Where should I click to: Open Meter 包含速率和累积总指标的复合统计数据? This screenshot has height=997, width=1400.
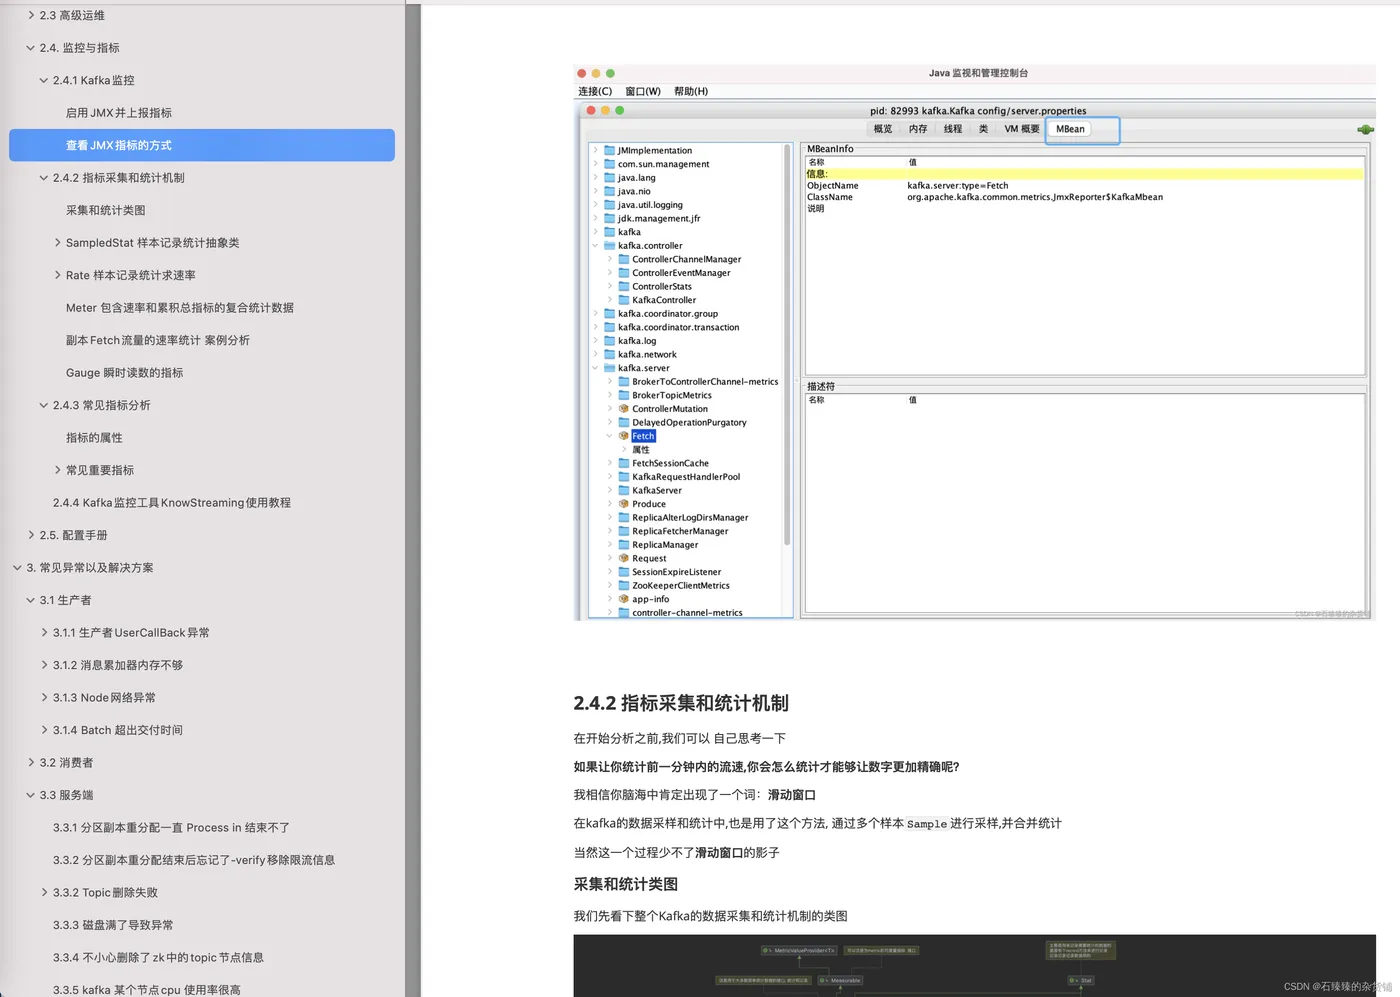tap(180, 308)
